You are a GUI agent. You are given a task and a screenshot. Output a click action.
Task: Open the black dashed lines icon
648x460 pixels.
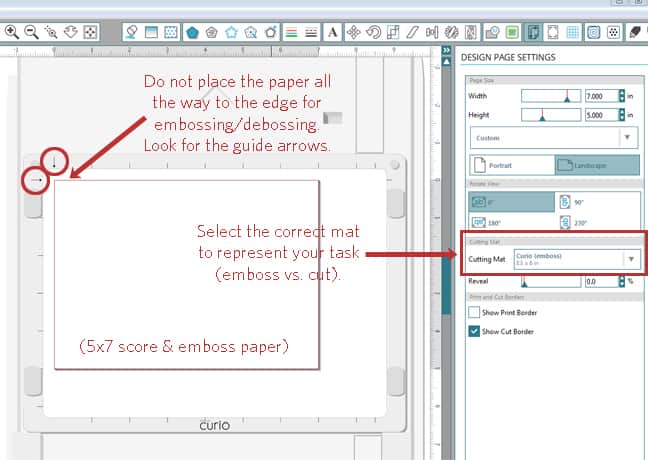[311, 32]
